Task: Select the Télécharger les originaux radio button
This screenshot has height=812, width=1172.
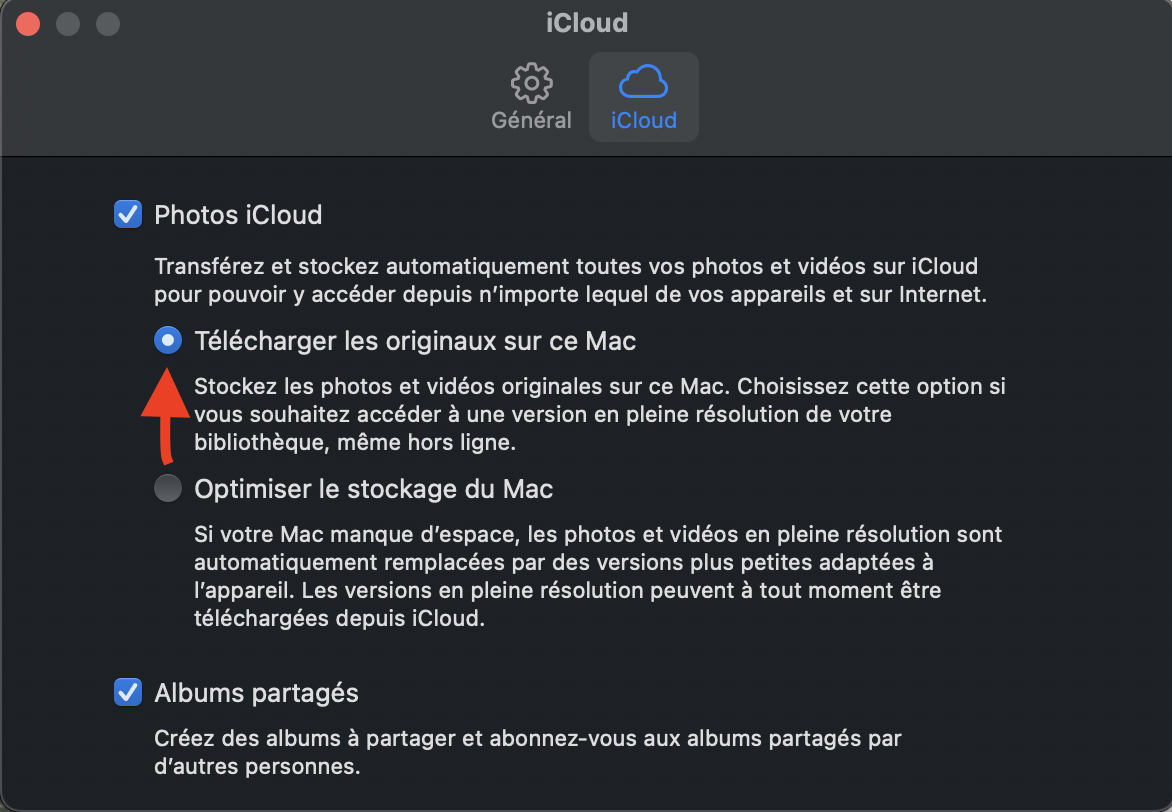Action: 168,341
